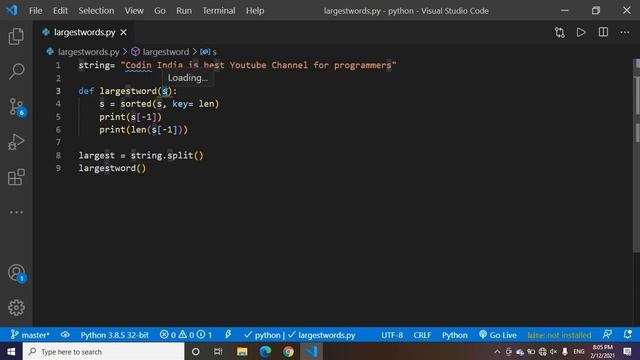Open Google Chrome from taskbar
The image size is (640, 360).
point(288,351)
